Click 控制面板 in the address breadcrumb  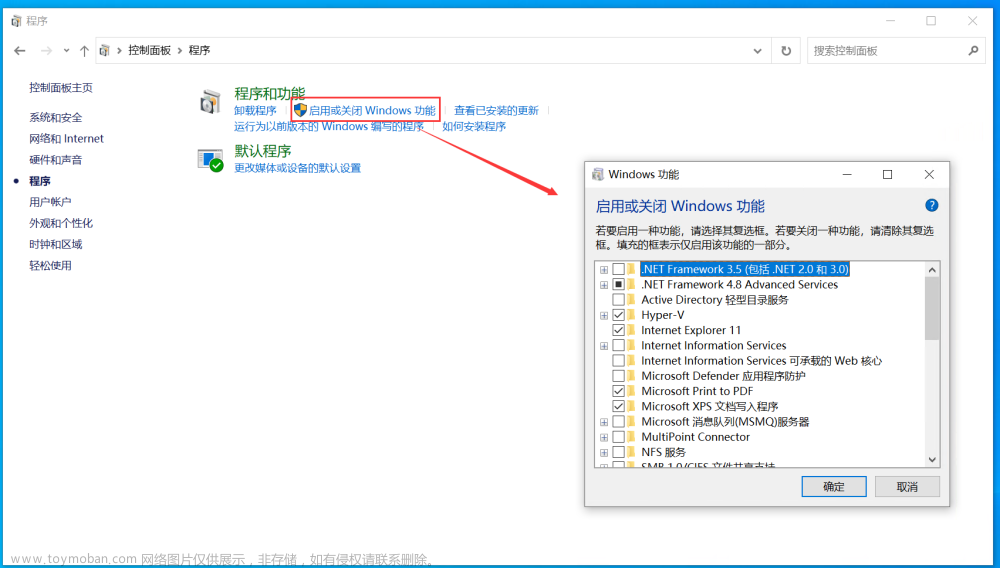click(x=149, y=50)
